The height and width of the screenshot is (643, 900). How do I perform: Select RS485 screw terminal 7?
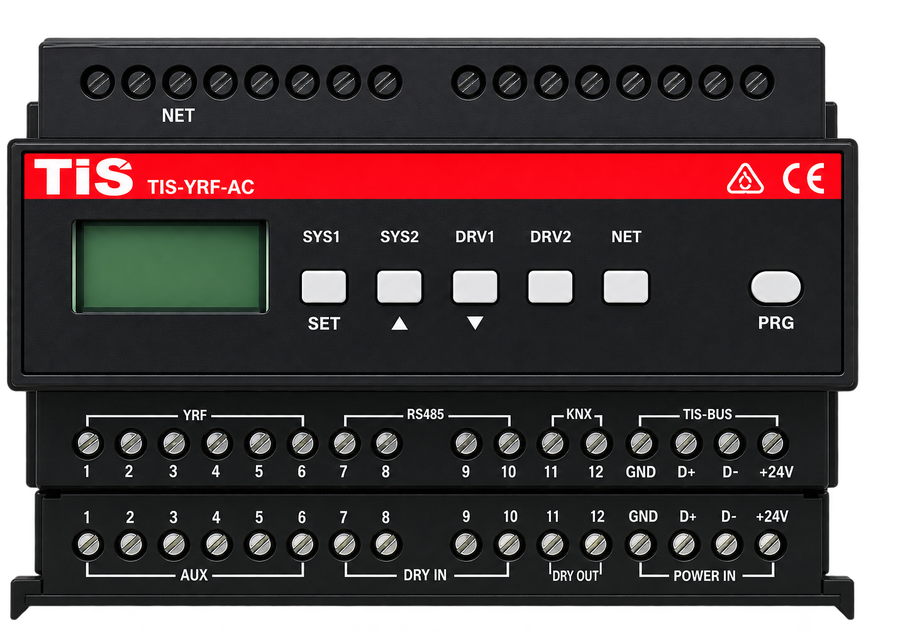click(x=344, y=443)
